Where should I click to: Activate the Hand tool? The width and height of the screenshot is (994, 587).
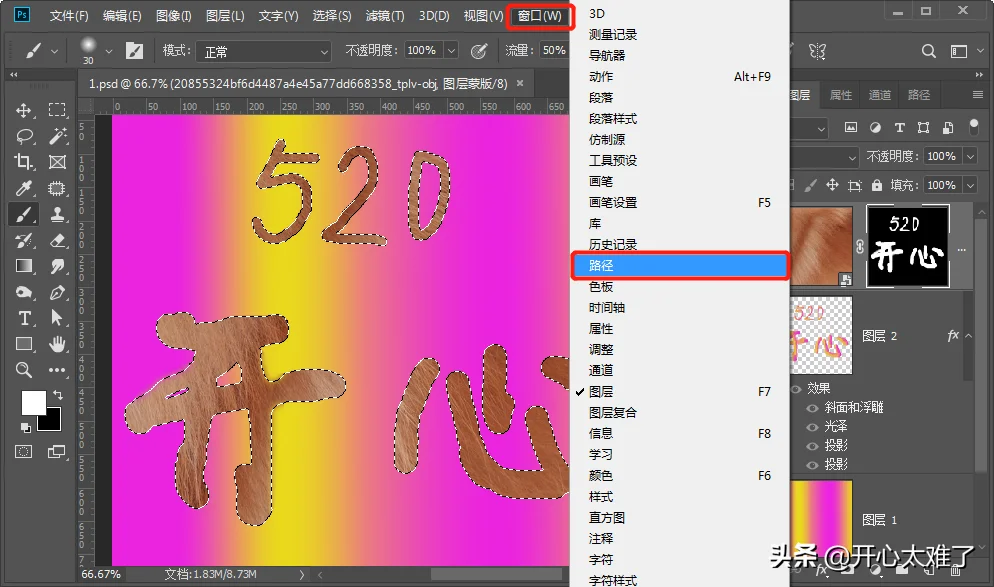pos(57,344)
